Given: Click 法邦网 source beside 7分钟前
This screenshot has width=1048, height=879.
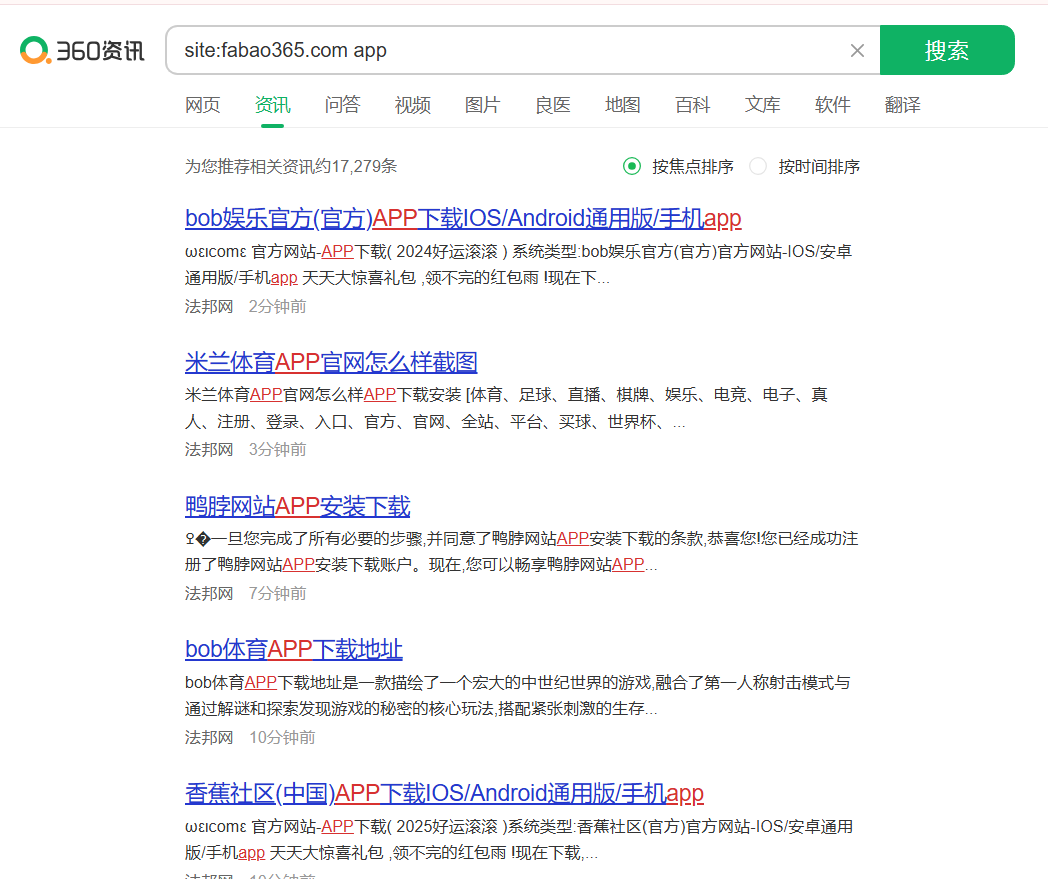Looking at the screenshot, I should pos(209,594).
